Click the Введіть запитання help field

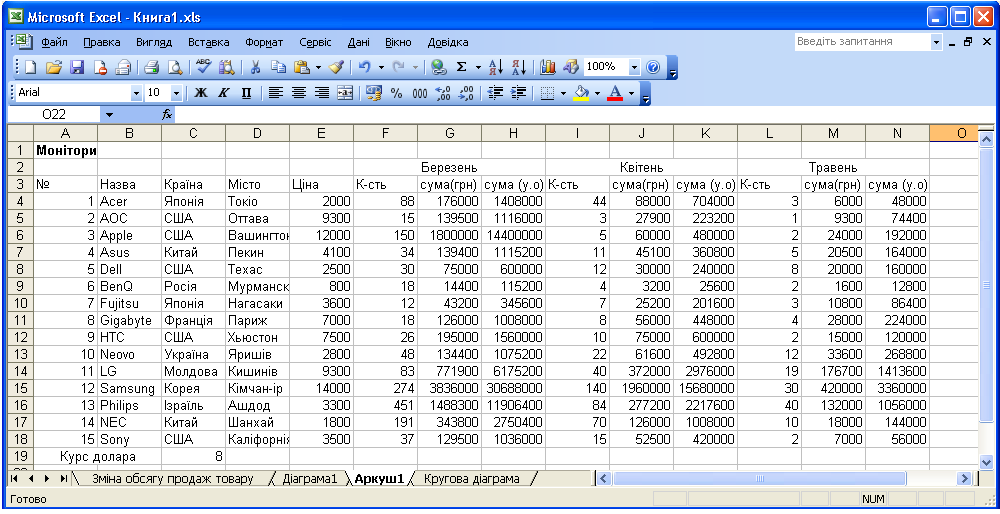pyautogui.click(x=862, y=42)
